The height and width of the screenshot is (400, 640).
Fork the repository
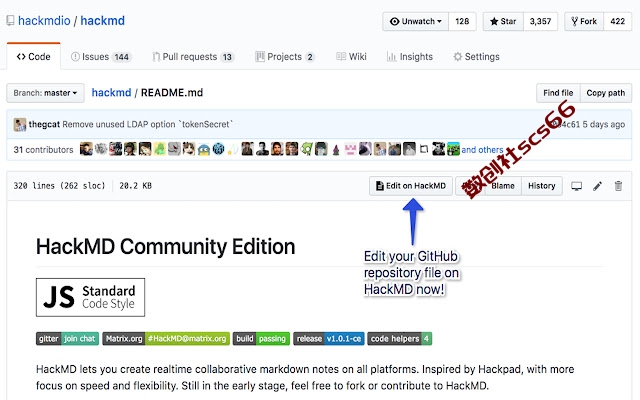584,21
